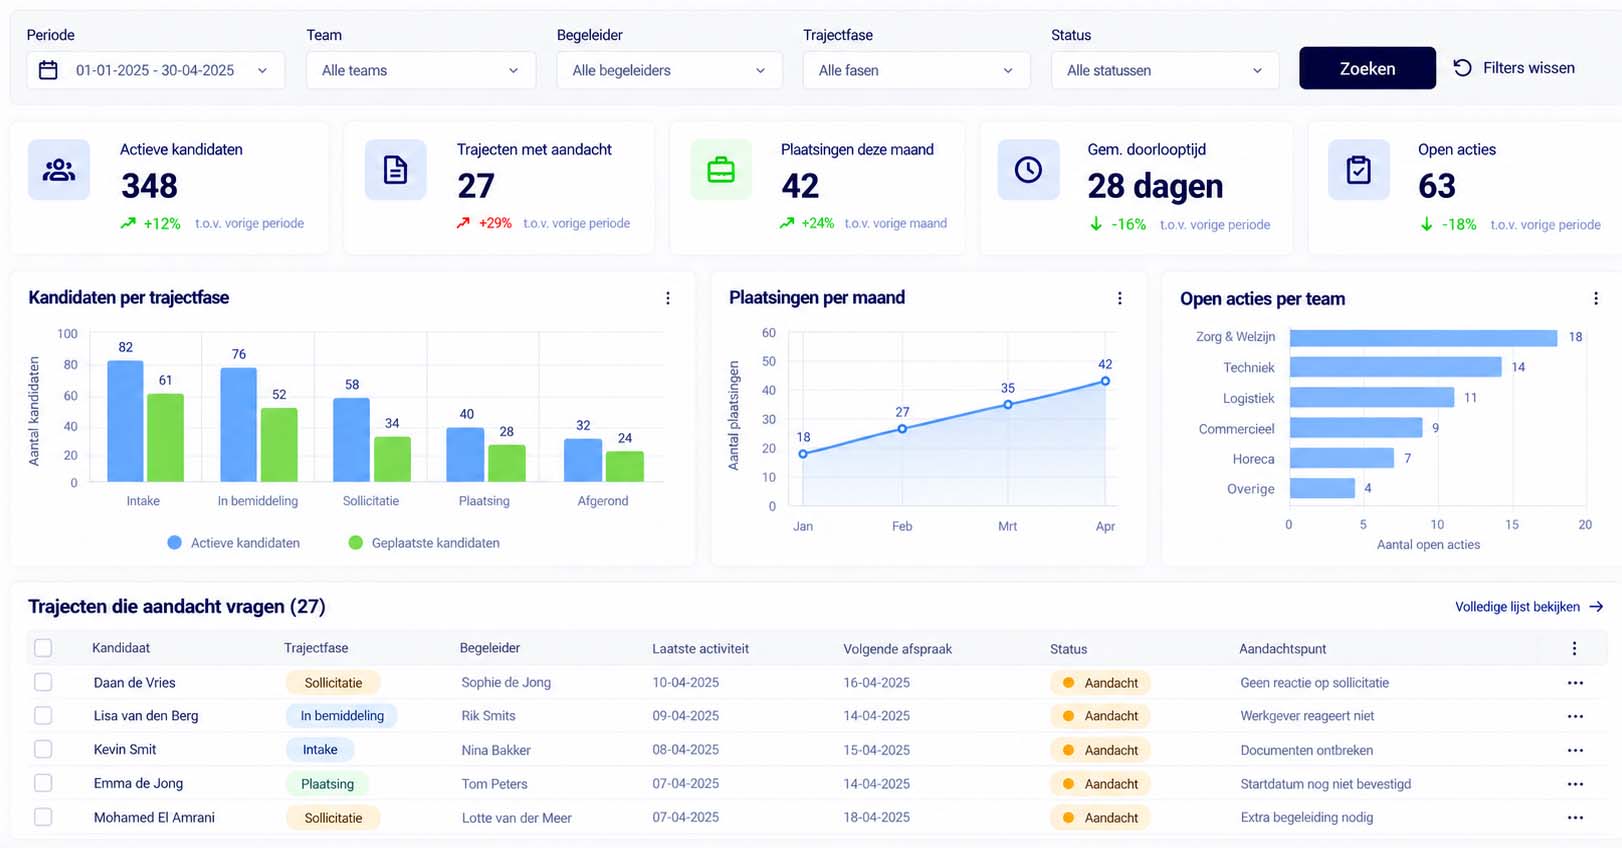Open Volledige lijst bekijken link

1529,607
